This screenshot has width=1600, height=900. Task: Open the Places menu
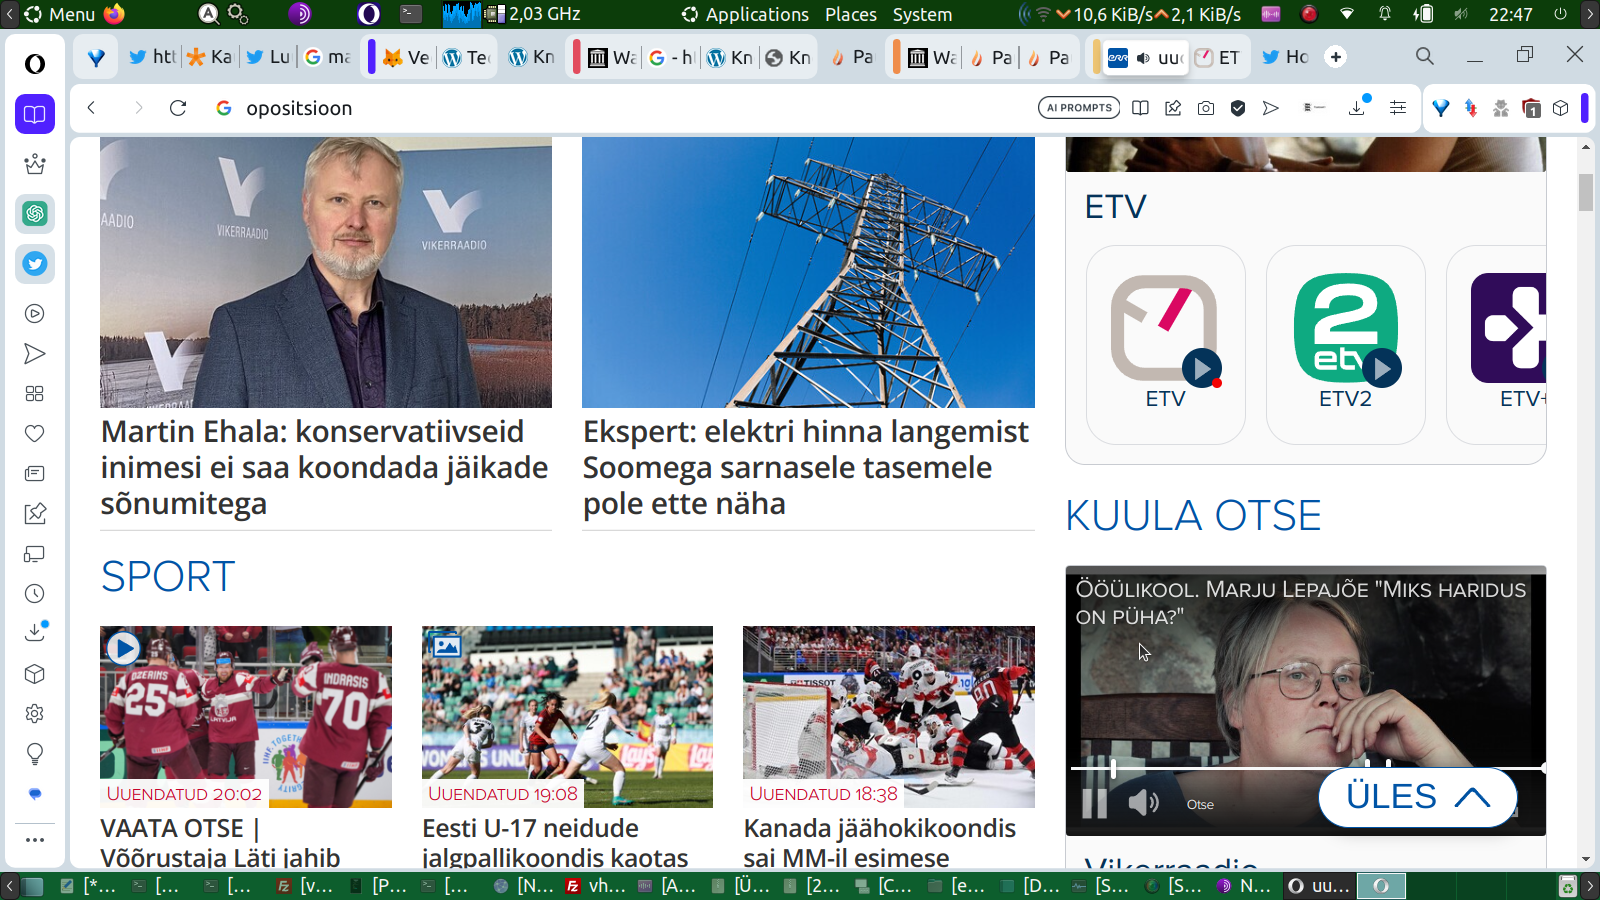851,14
